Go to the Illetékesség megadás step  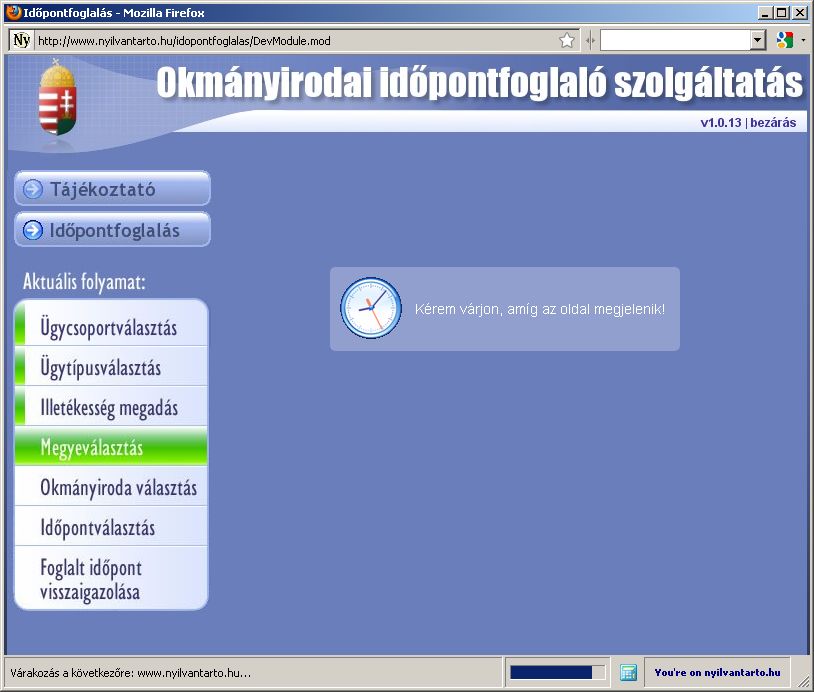coord(109,408)
